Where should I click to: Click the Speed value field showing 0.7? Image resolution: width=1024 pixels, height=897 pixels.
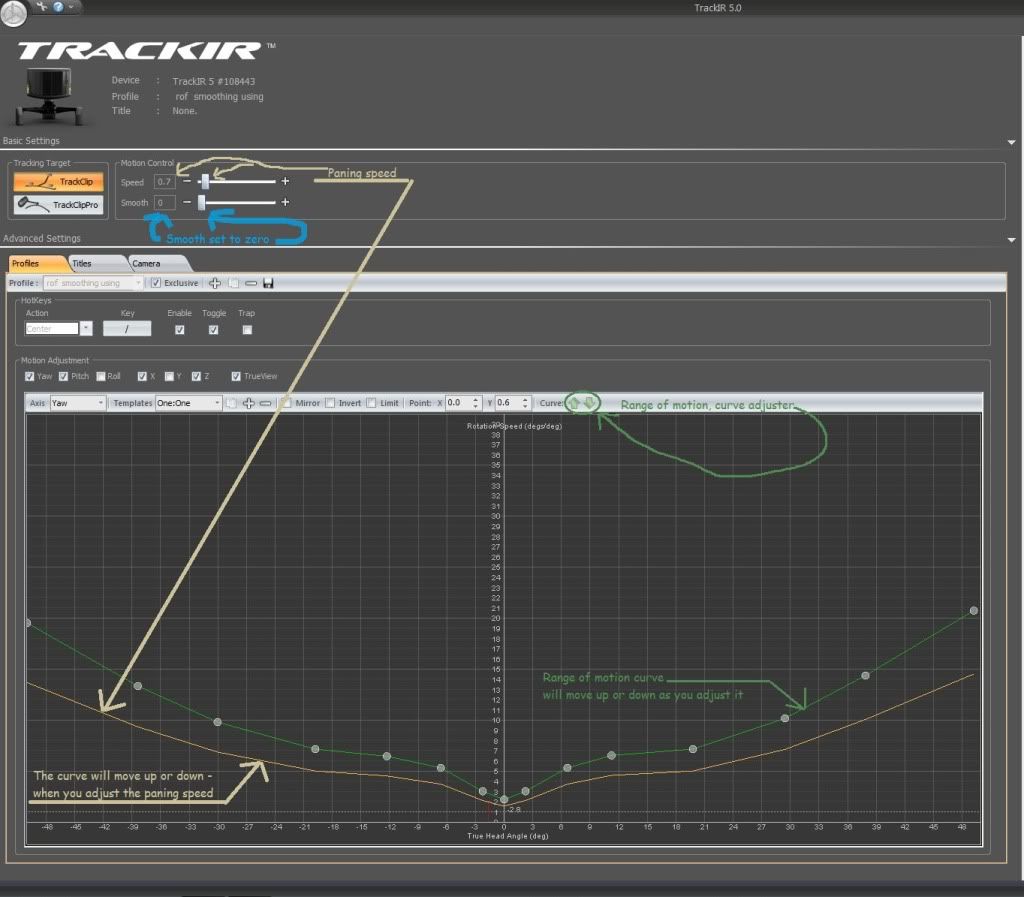click(x=165, y=182)
